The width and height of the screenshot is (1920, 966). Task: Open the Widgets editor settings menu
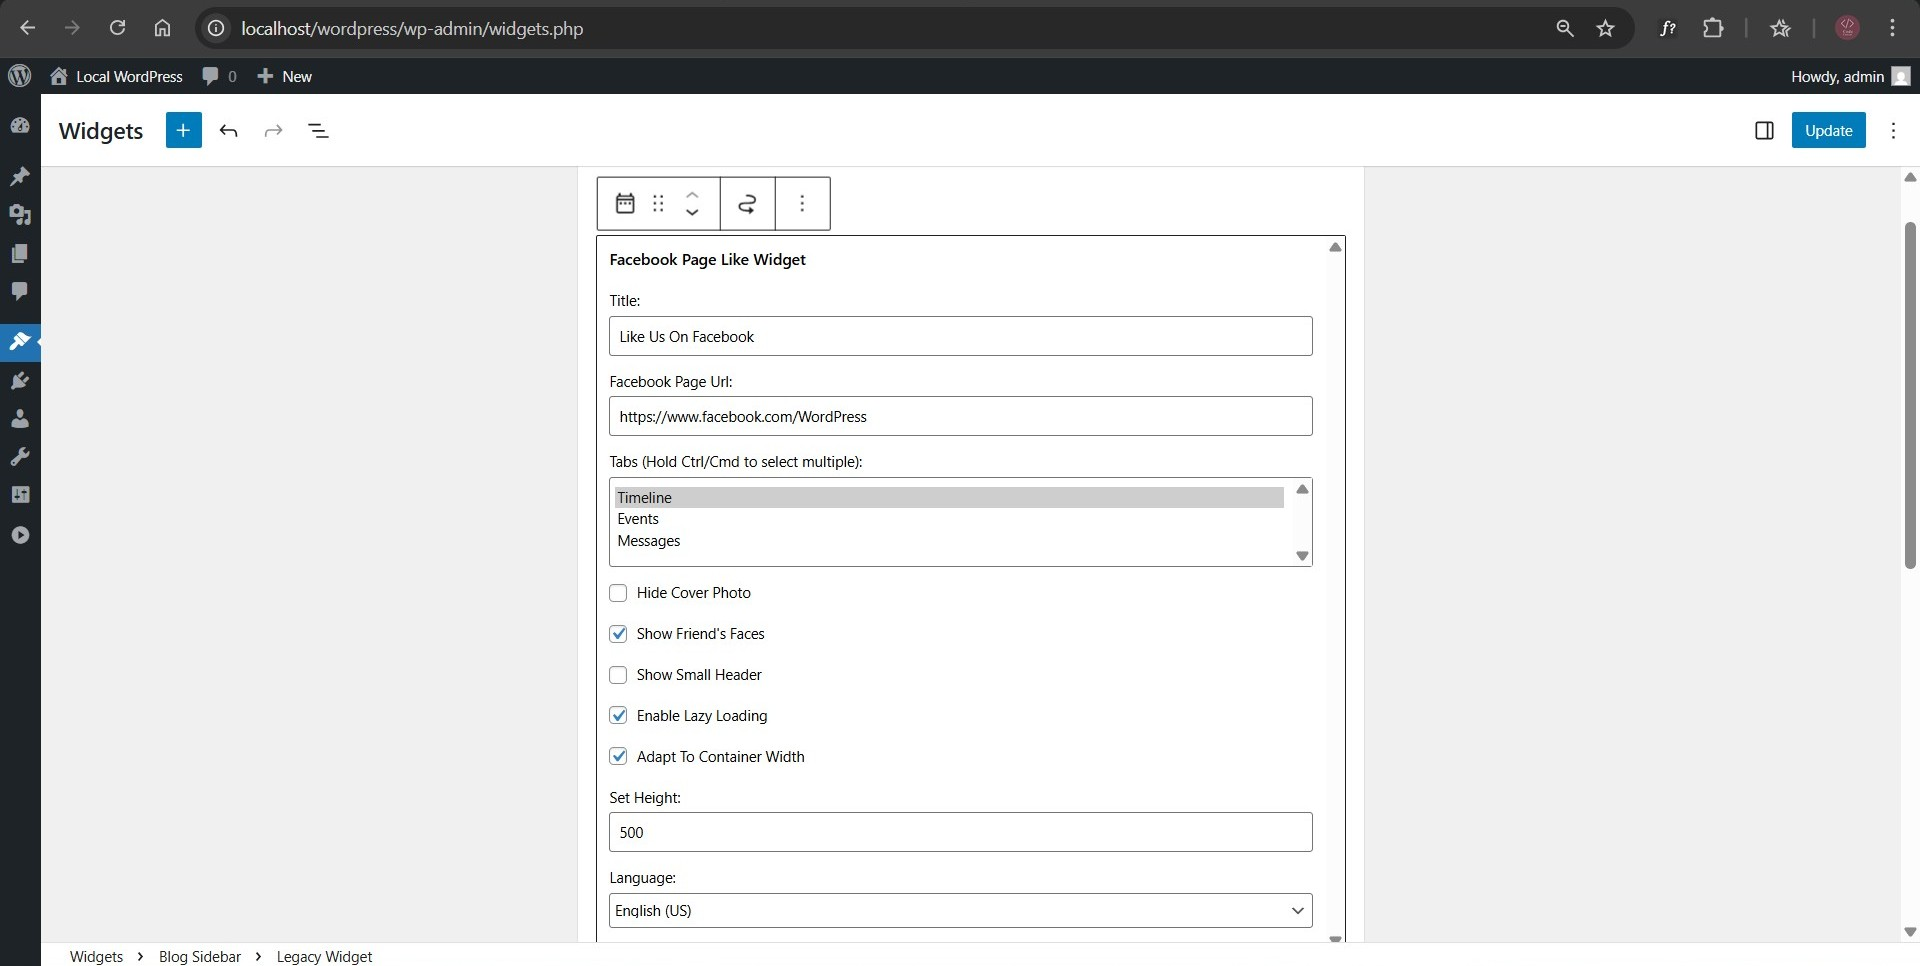pos(1895,130)
